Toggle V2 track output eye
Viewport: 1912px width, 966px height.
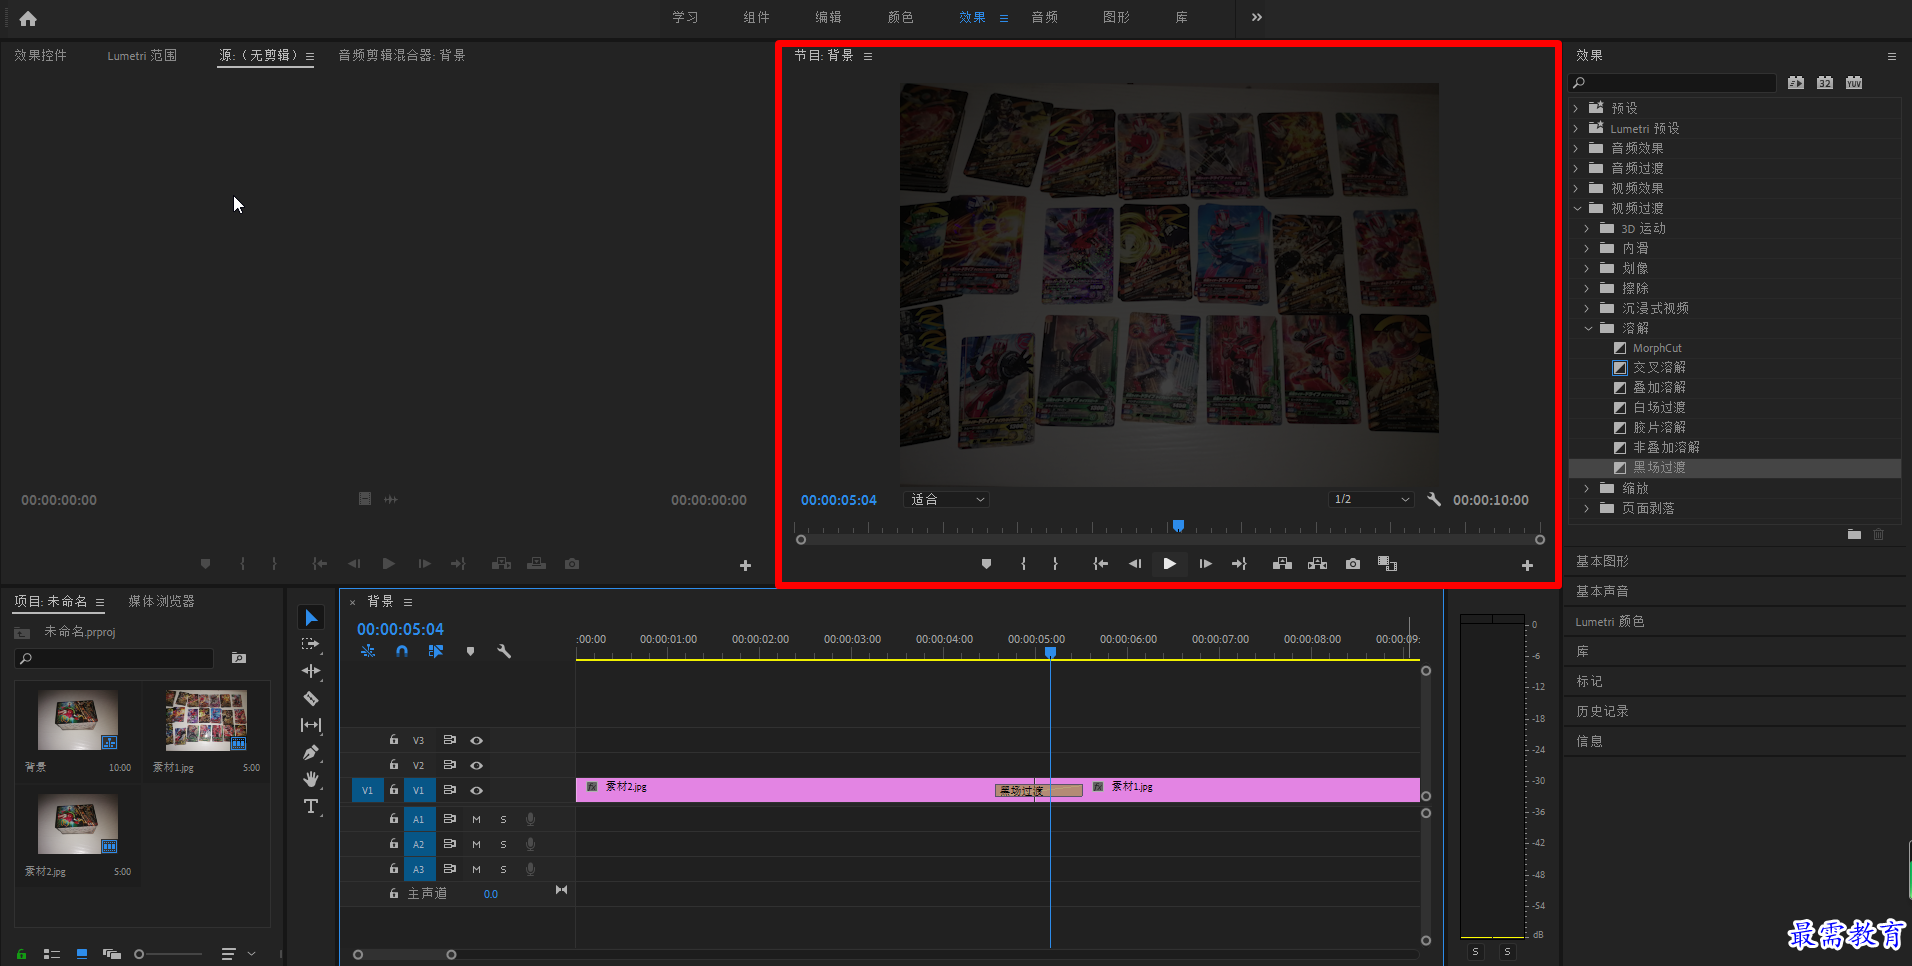tap(477, 765)
